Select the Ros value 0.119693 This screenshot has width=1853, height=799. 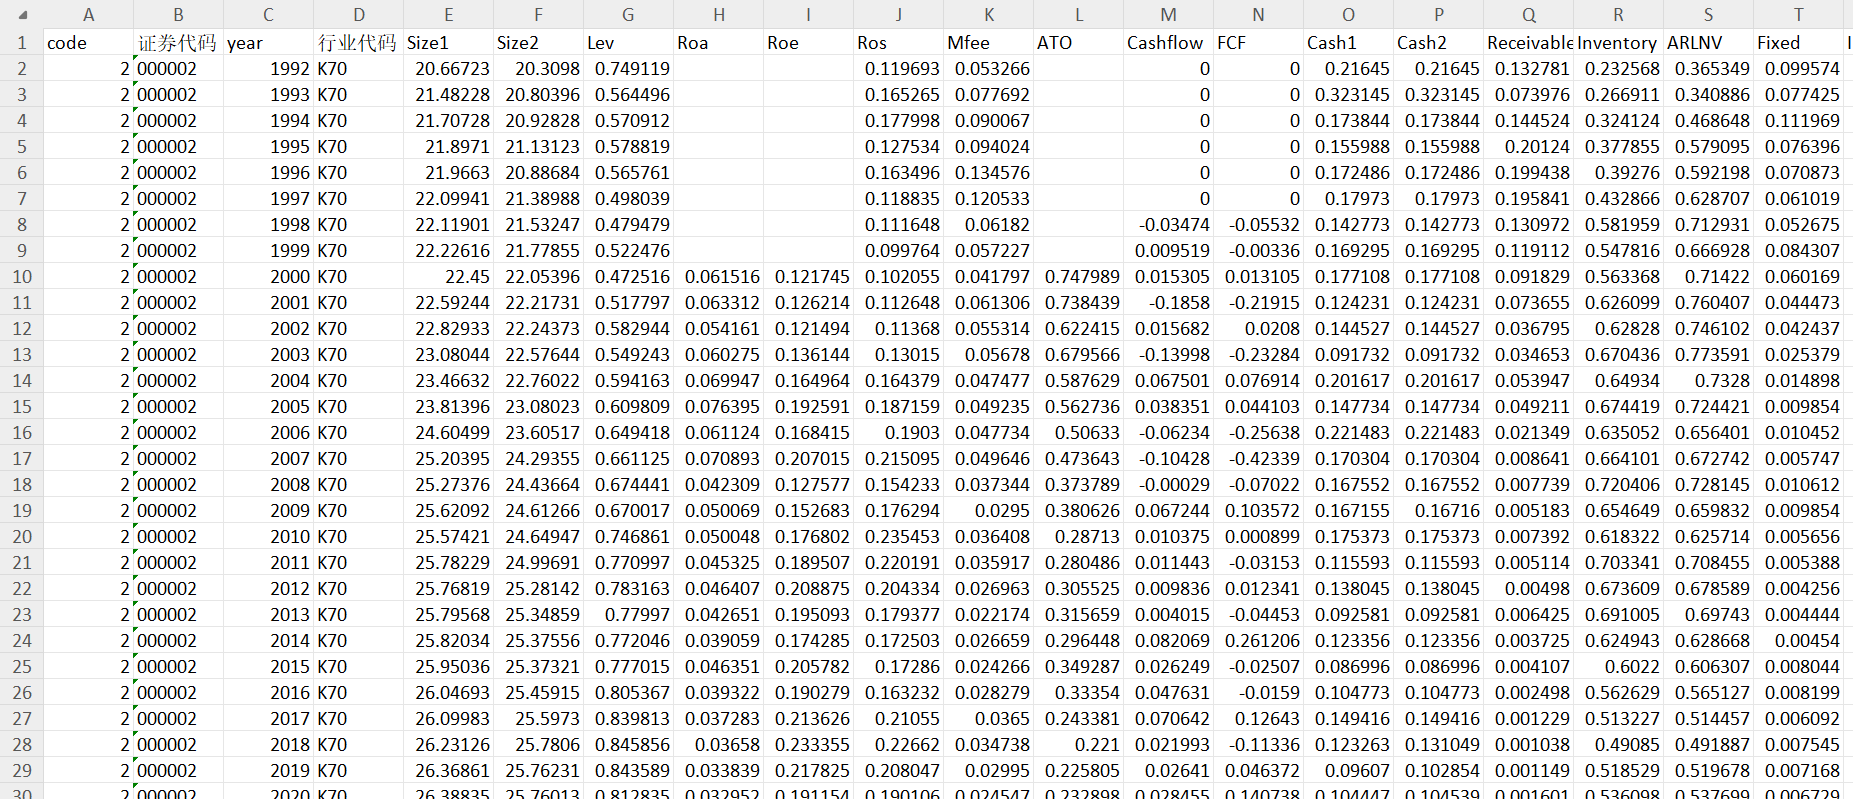pyautogui.click(x=899, y=69)
